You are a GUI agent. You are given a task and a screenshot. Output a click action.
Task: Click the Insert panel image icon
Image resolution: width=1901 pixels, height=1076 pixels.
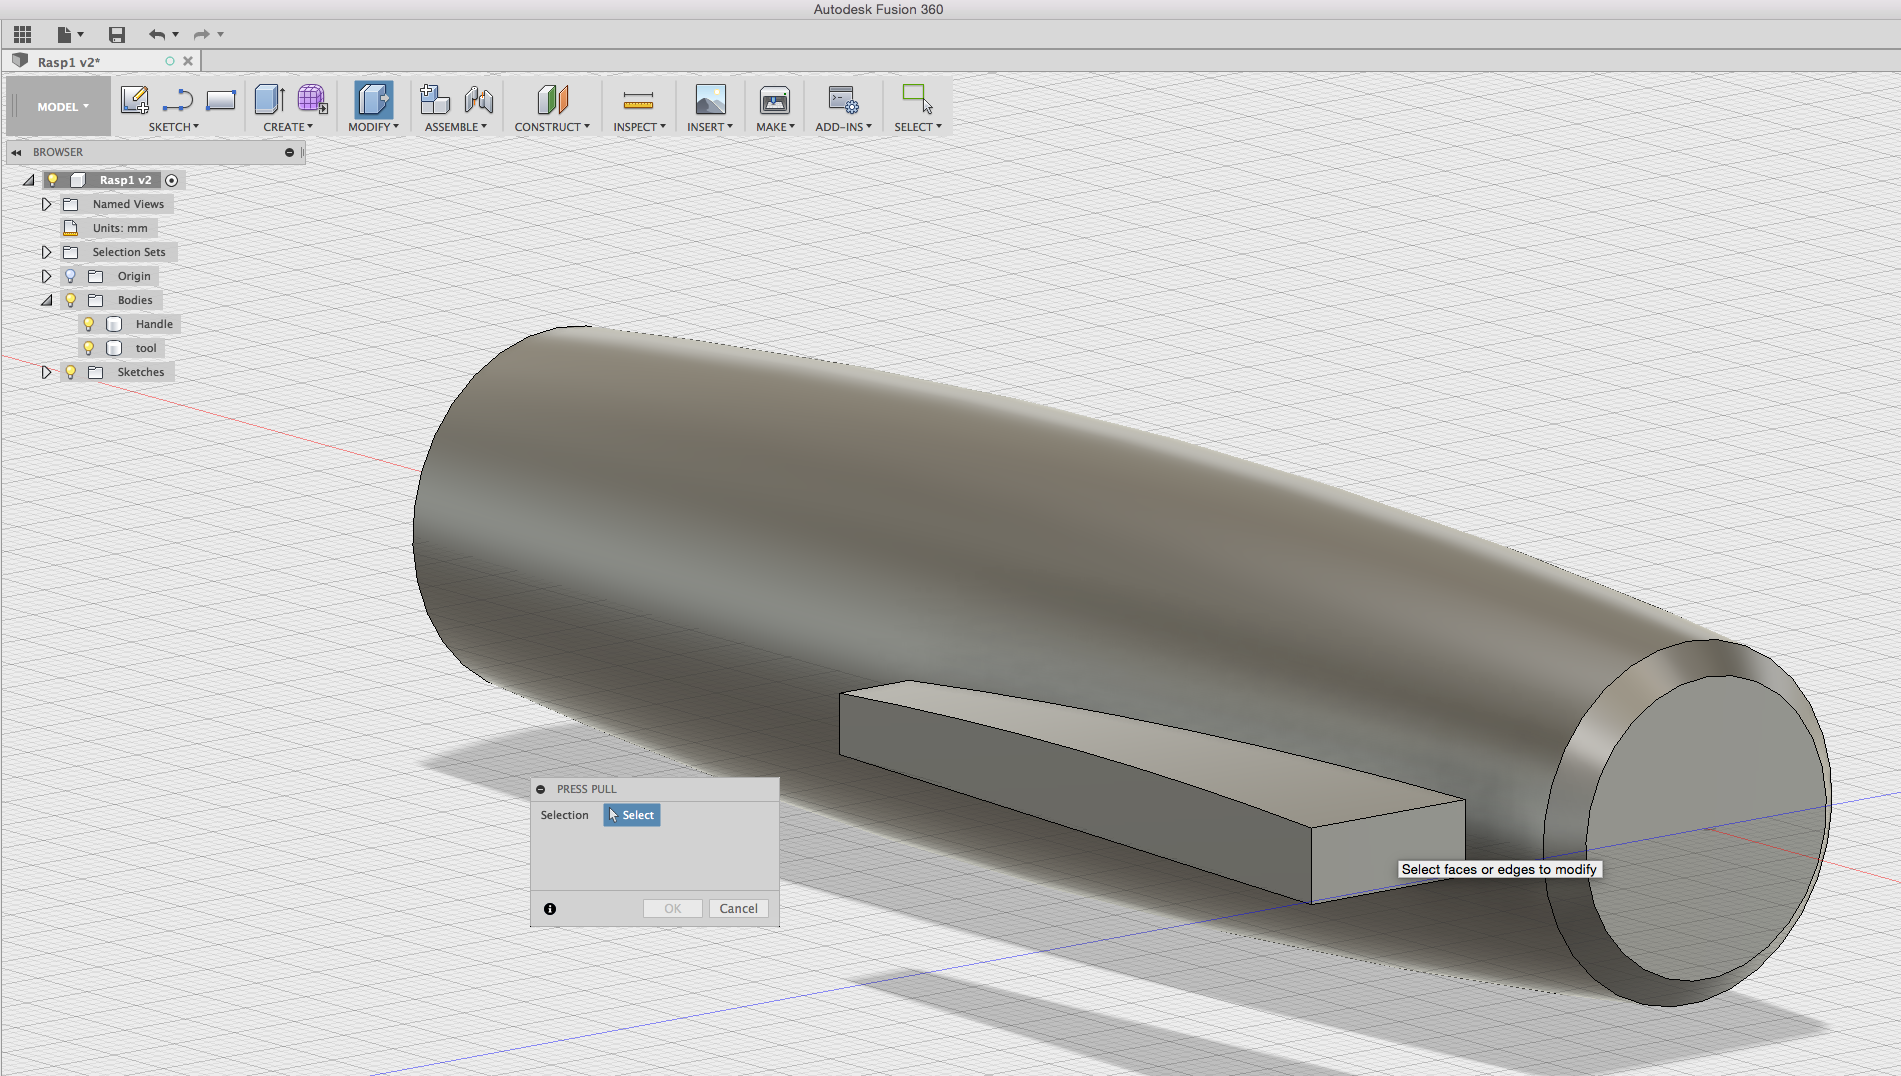710,100
